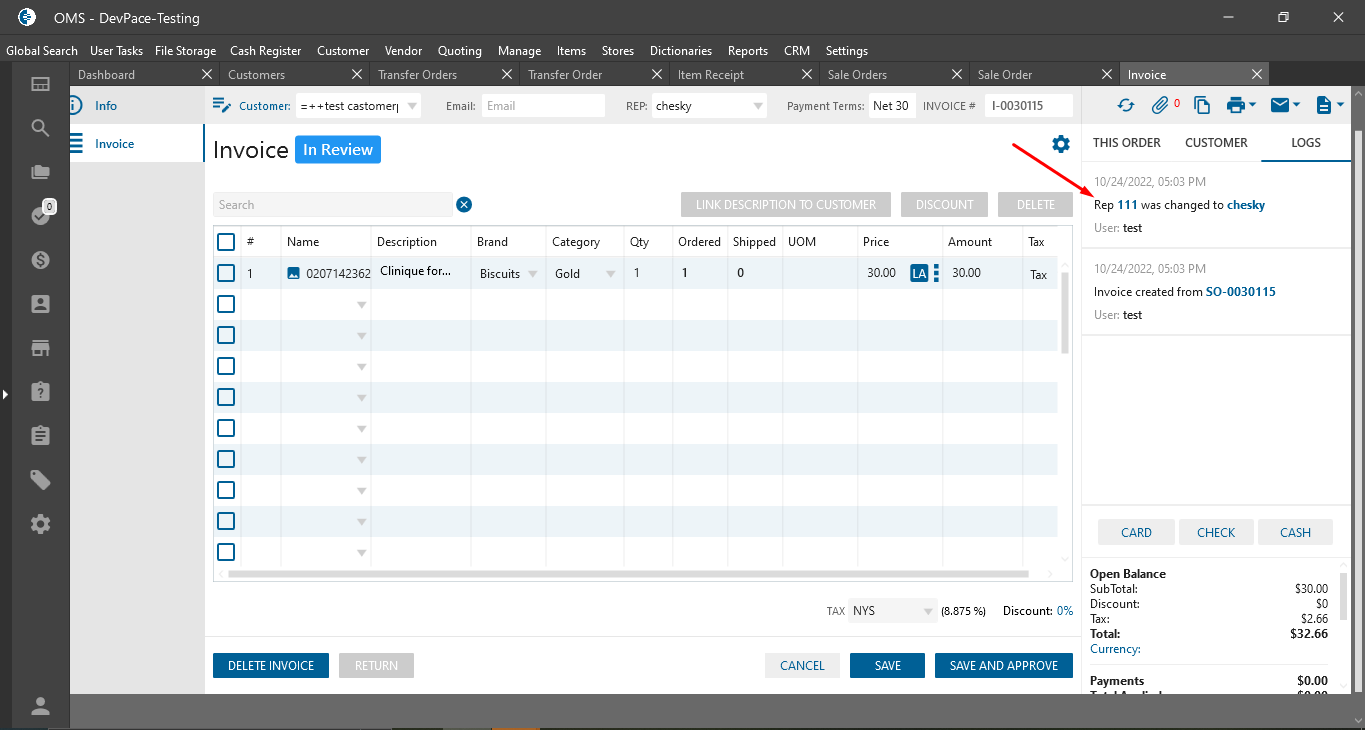Click the dollar sign sidebar icon
The width and height of the screenshot is (1365, 730).
pyautogui.click(x=40, y=260)
